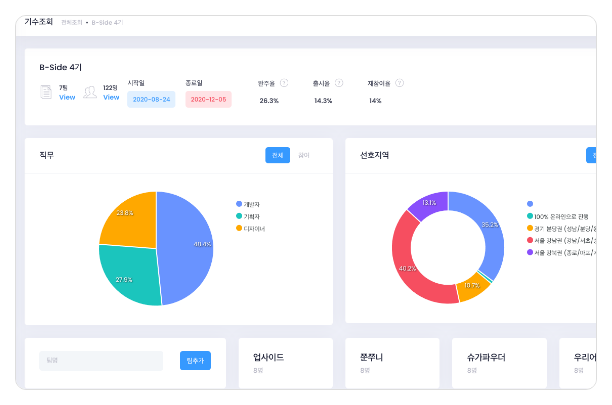The width and height of the screenshot is (612, 405).
Task: Click the help icon beside 완주율
Action: click(x=284, y=83)
